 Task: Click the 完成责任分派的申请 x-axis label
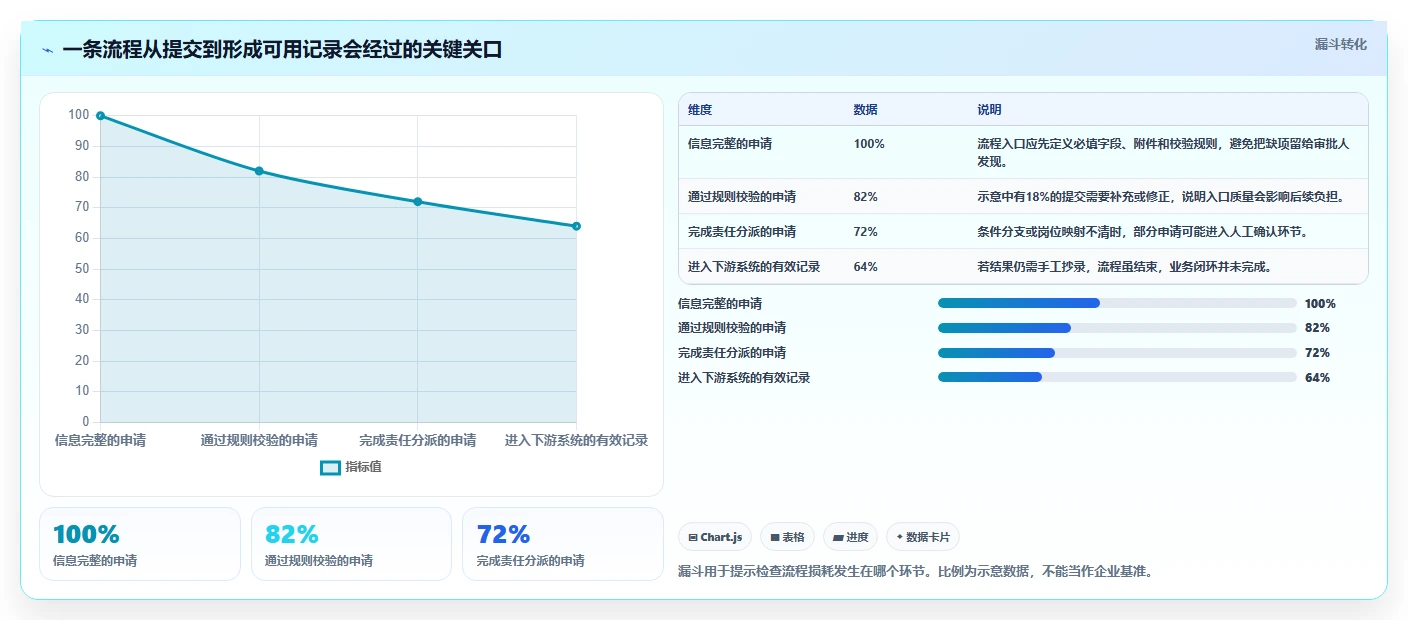tap(418, 440)
